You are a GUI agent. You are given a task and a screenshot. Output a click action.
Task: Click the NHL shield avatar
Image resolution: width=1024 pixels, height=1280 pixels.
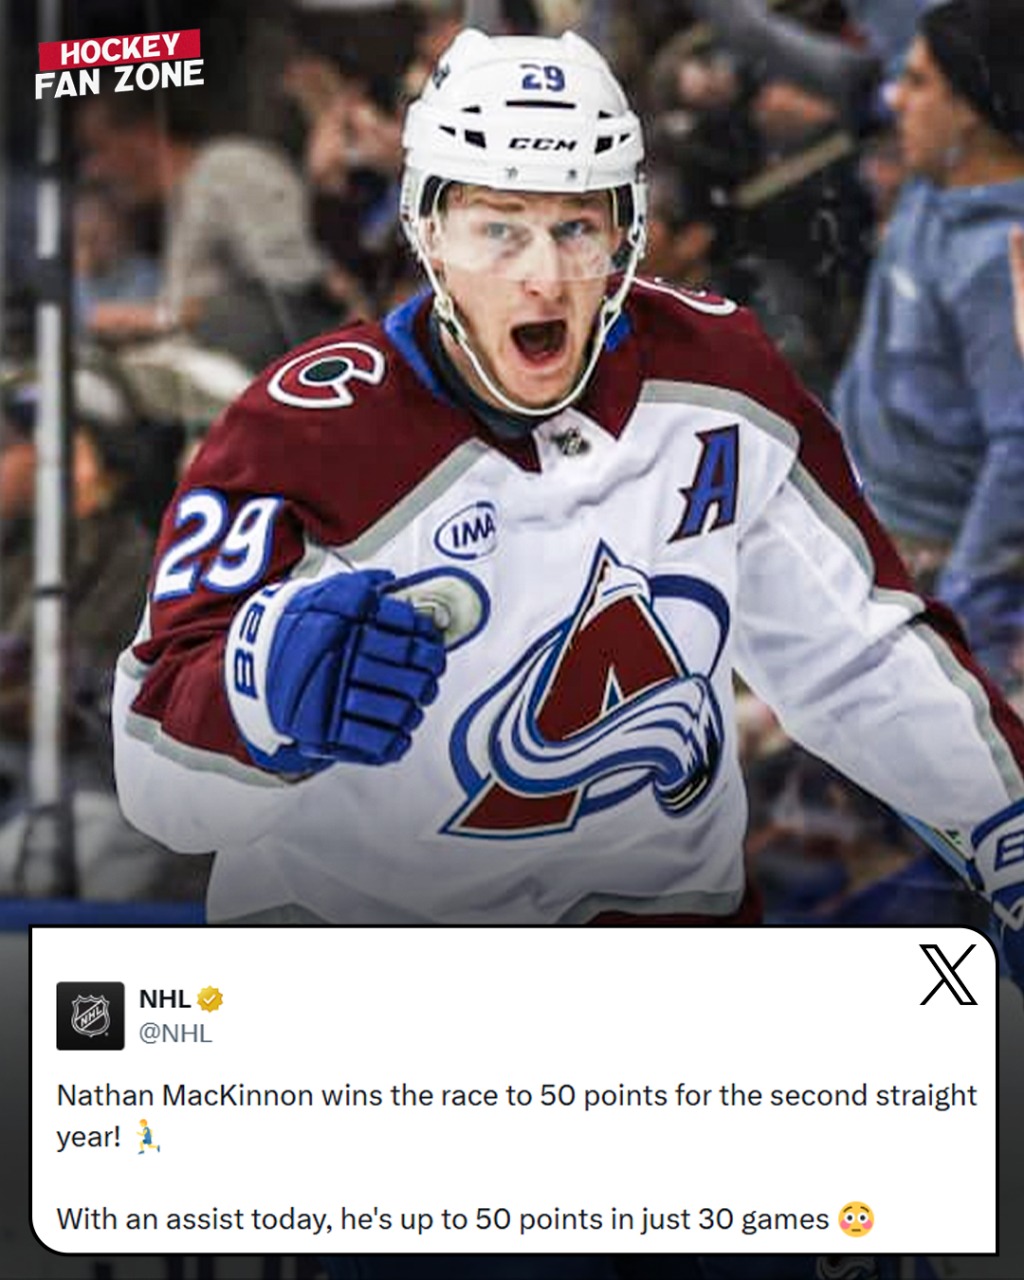click(90, 1015)
